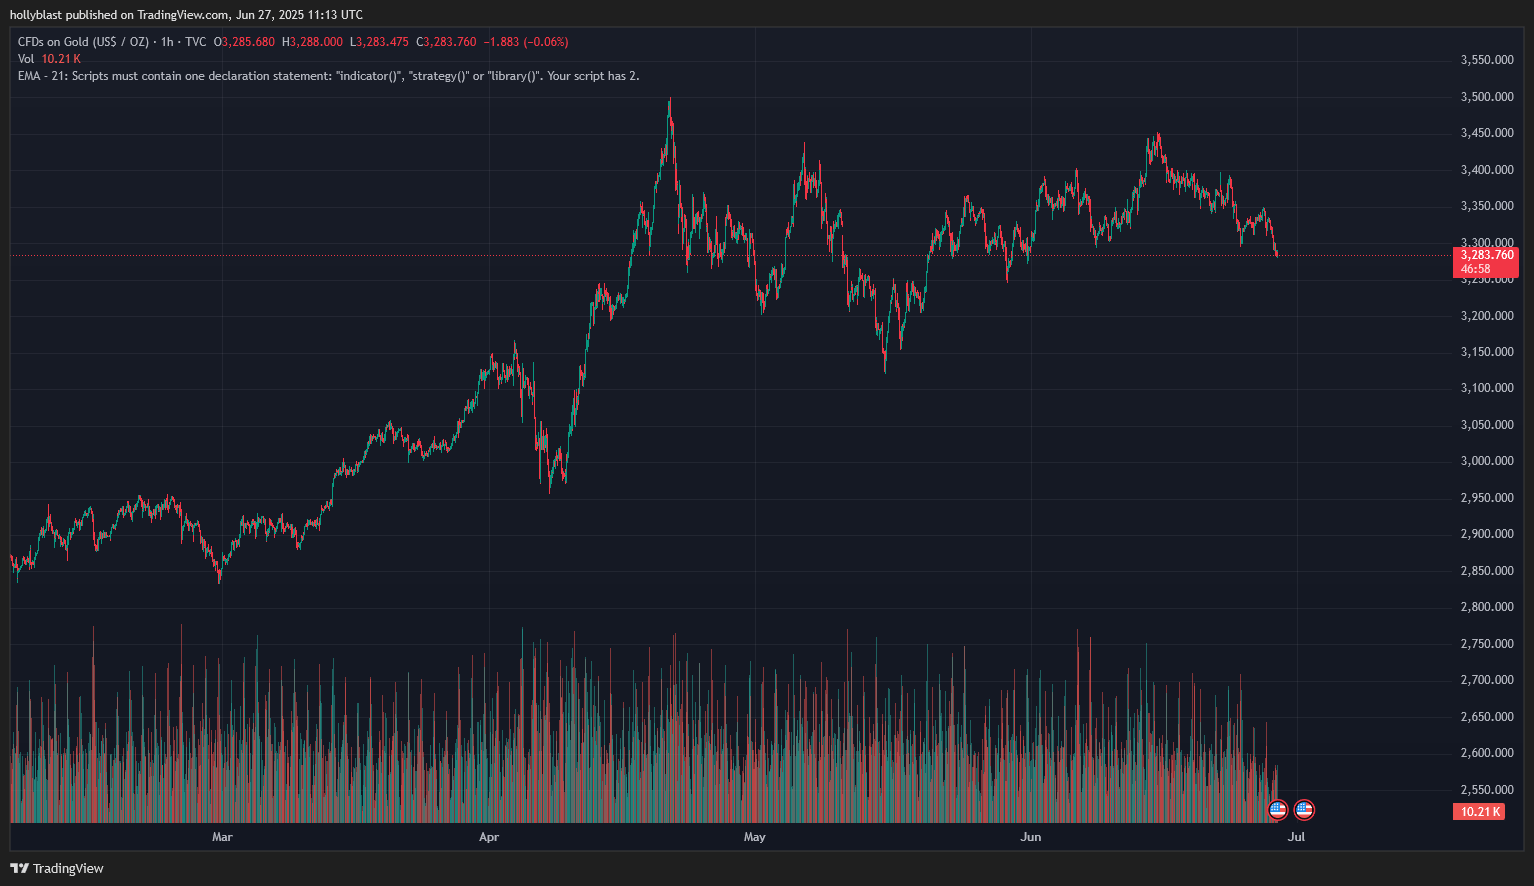Open the earlier US economic event flag
The height and width of the screenshot is (886, 1534).
tap(1278, 810)
